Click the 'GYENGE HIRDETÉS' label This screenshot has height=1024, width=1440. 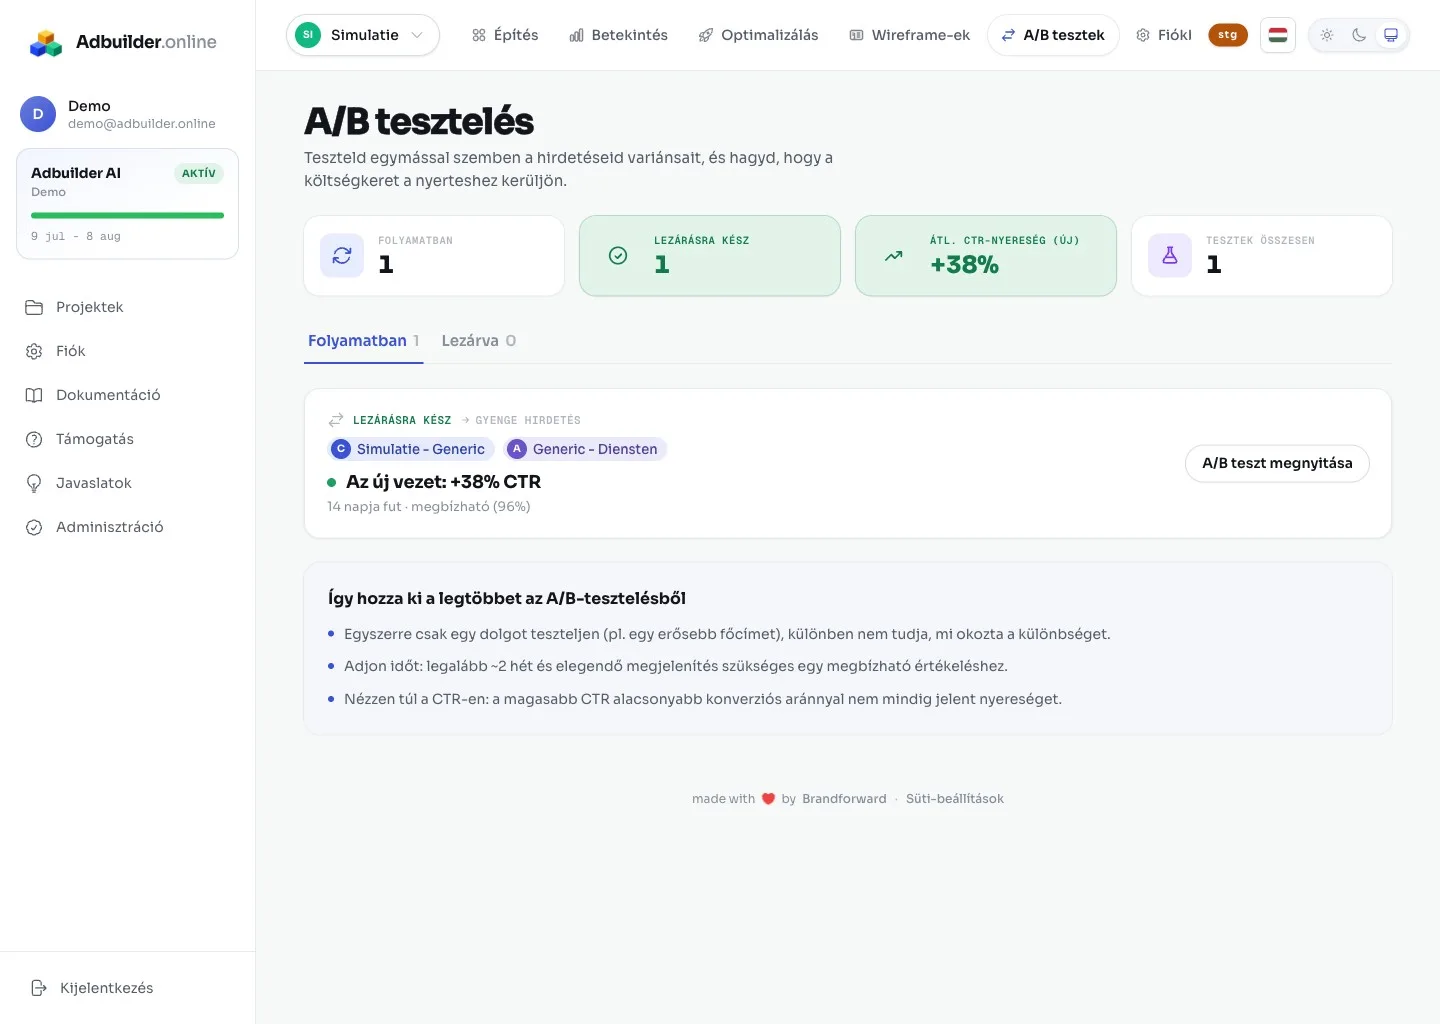[x=528, y=420]
